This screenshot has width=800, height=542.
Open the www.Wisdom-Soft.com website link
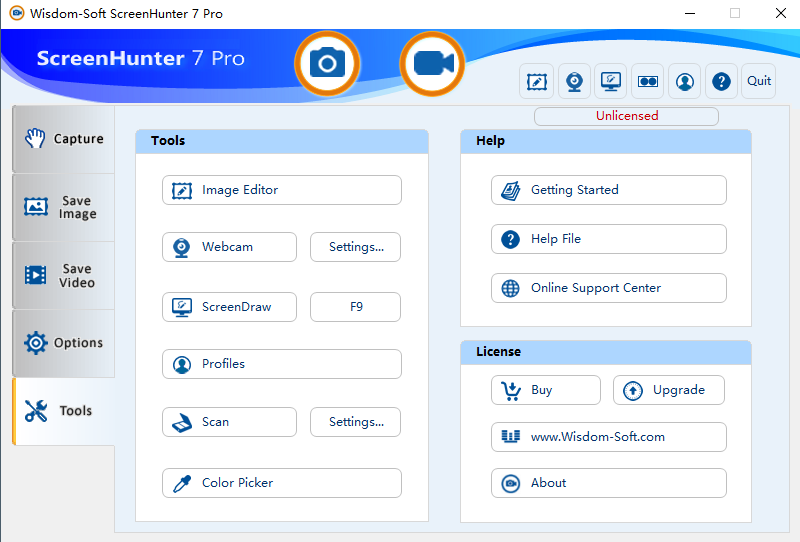point(609,437)
